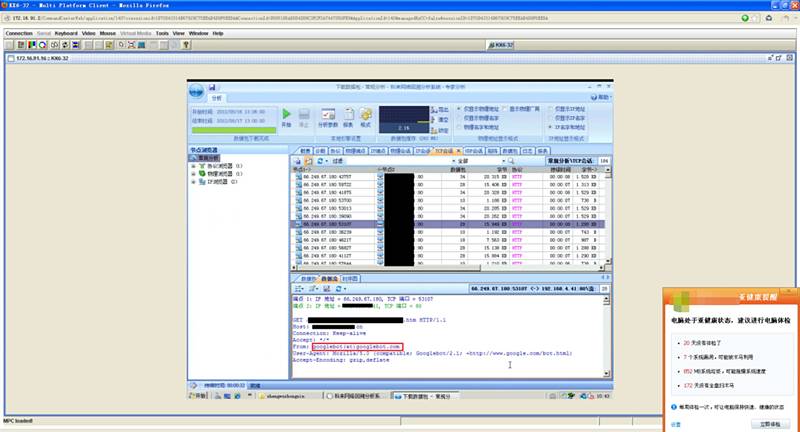
Task: Open dropdown of first data stream toolbar icon
Action: [305, 289]
